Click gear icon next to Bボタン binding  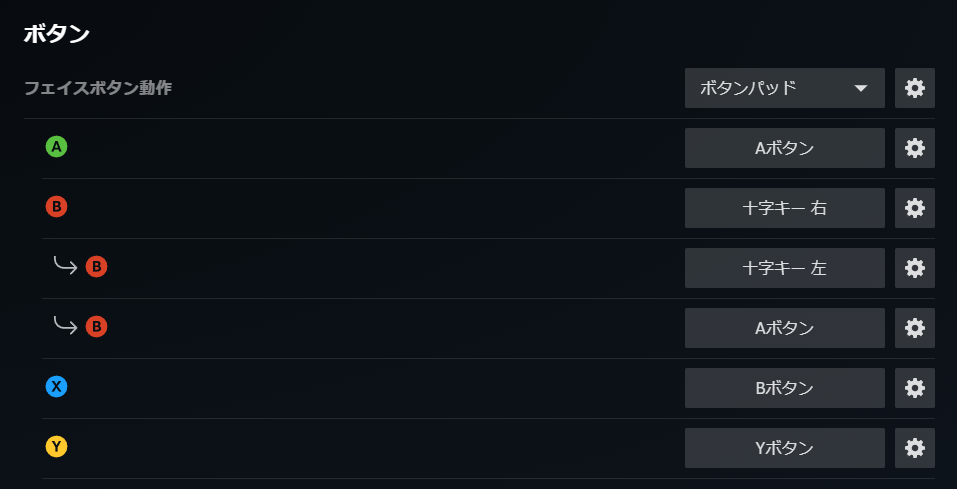[x=914, y=388]
